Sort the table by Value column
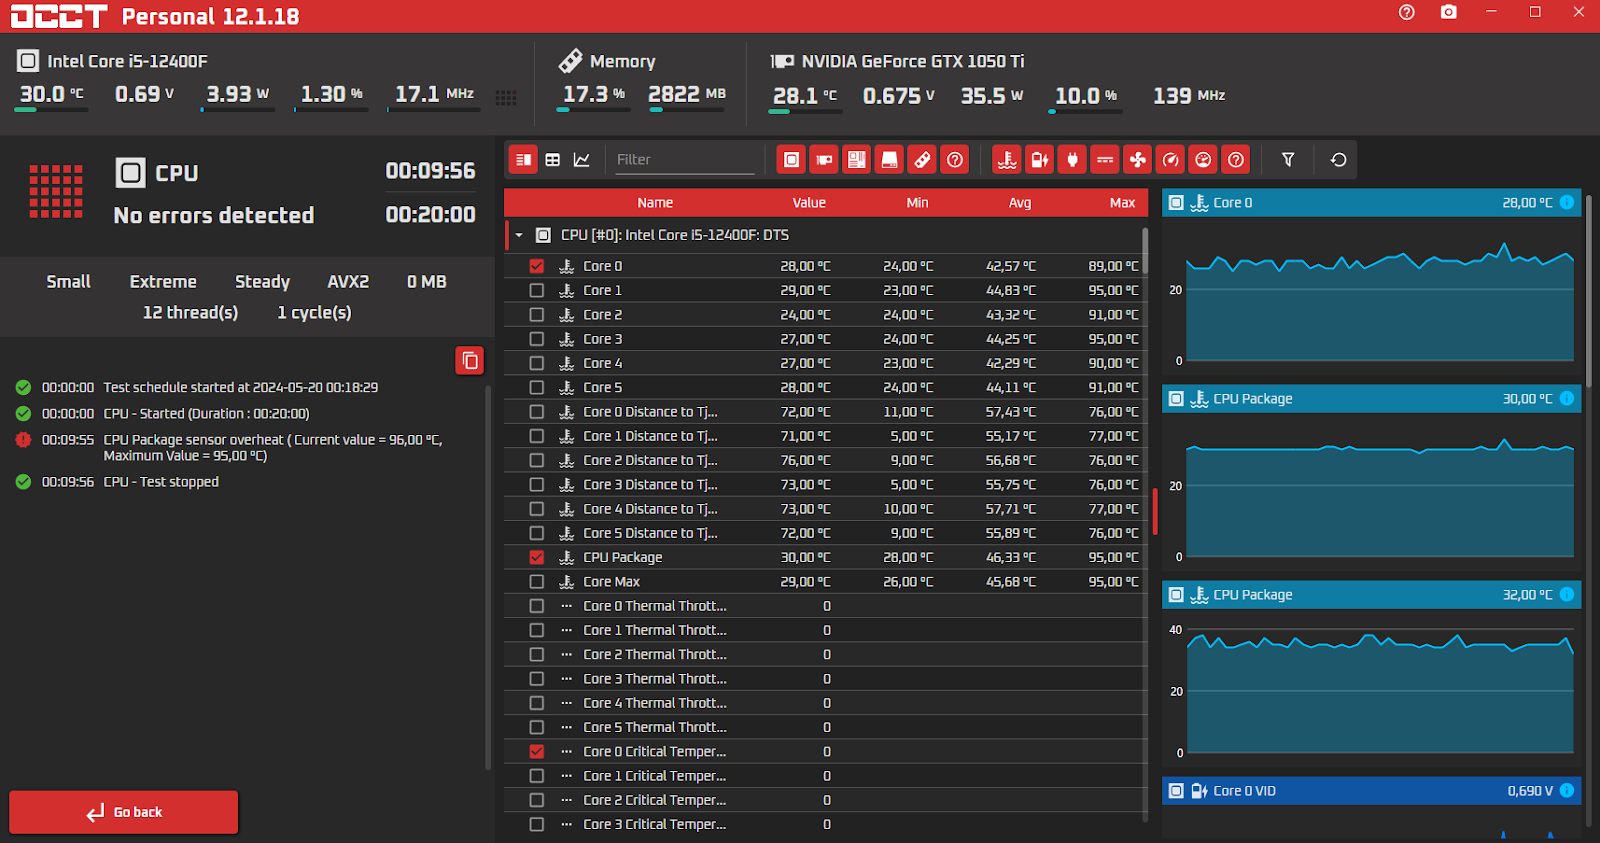 [809, 202]
